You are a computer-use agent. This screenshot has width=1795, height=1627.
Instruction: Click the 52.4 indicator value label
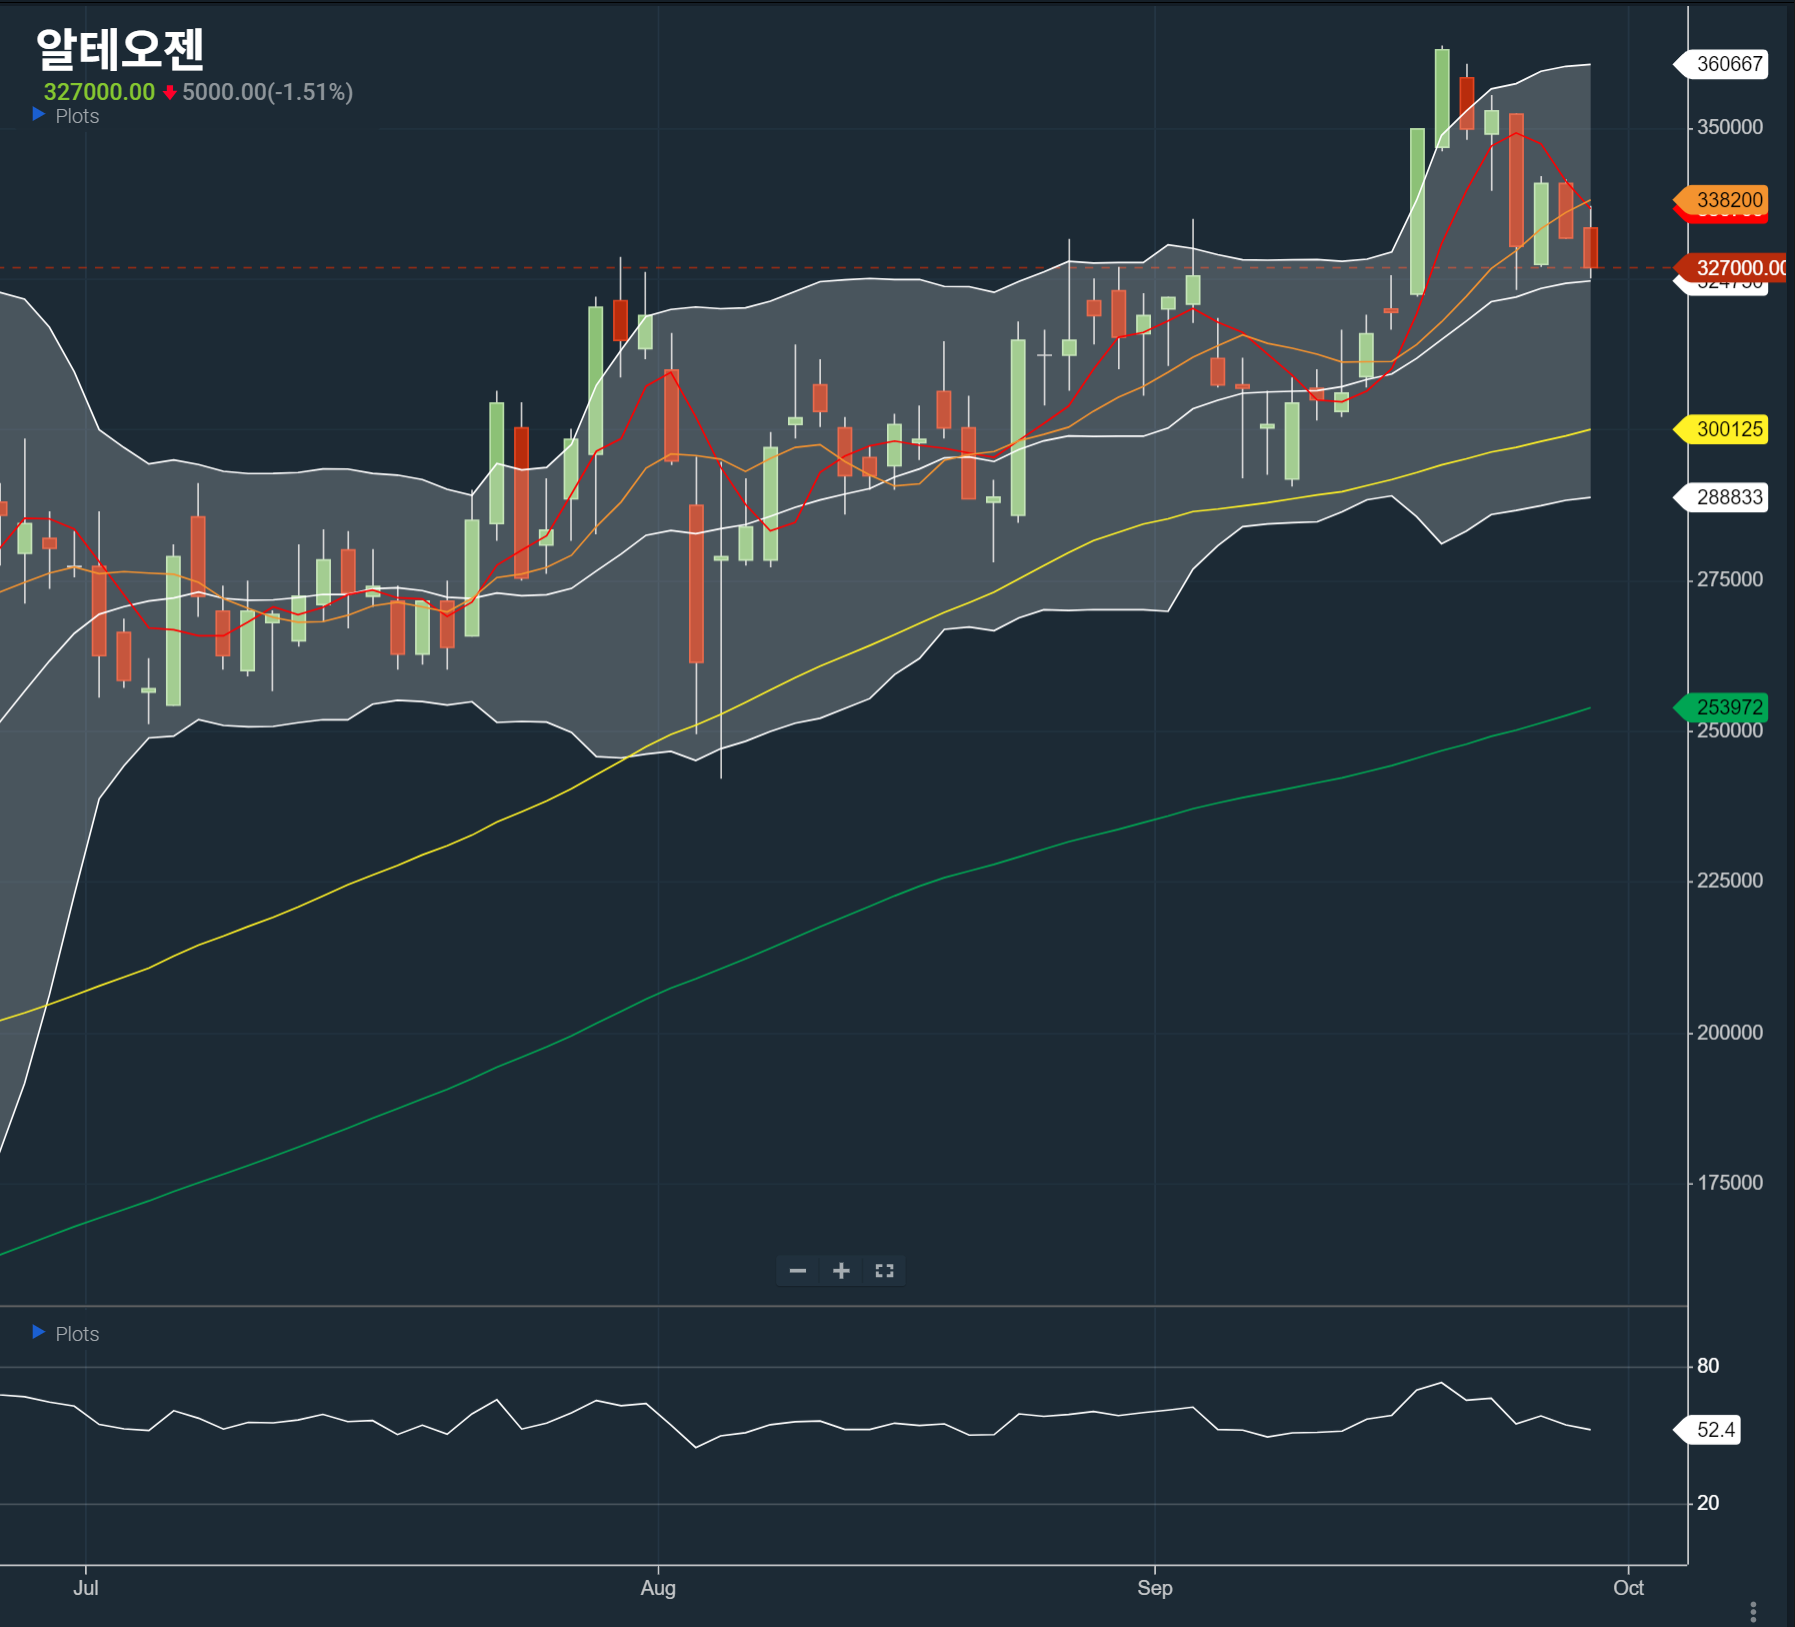click(x=1715, y=1429)
